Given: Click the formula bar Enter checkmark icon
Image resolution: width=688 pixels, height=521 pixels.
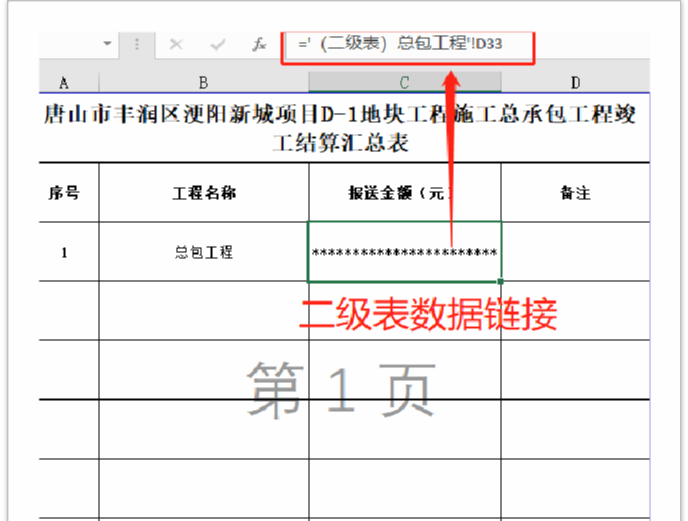Looking at the screenshot, I should coord(218,44).
